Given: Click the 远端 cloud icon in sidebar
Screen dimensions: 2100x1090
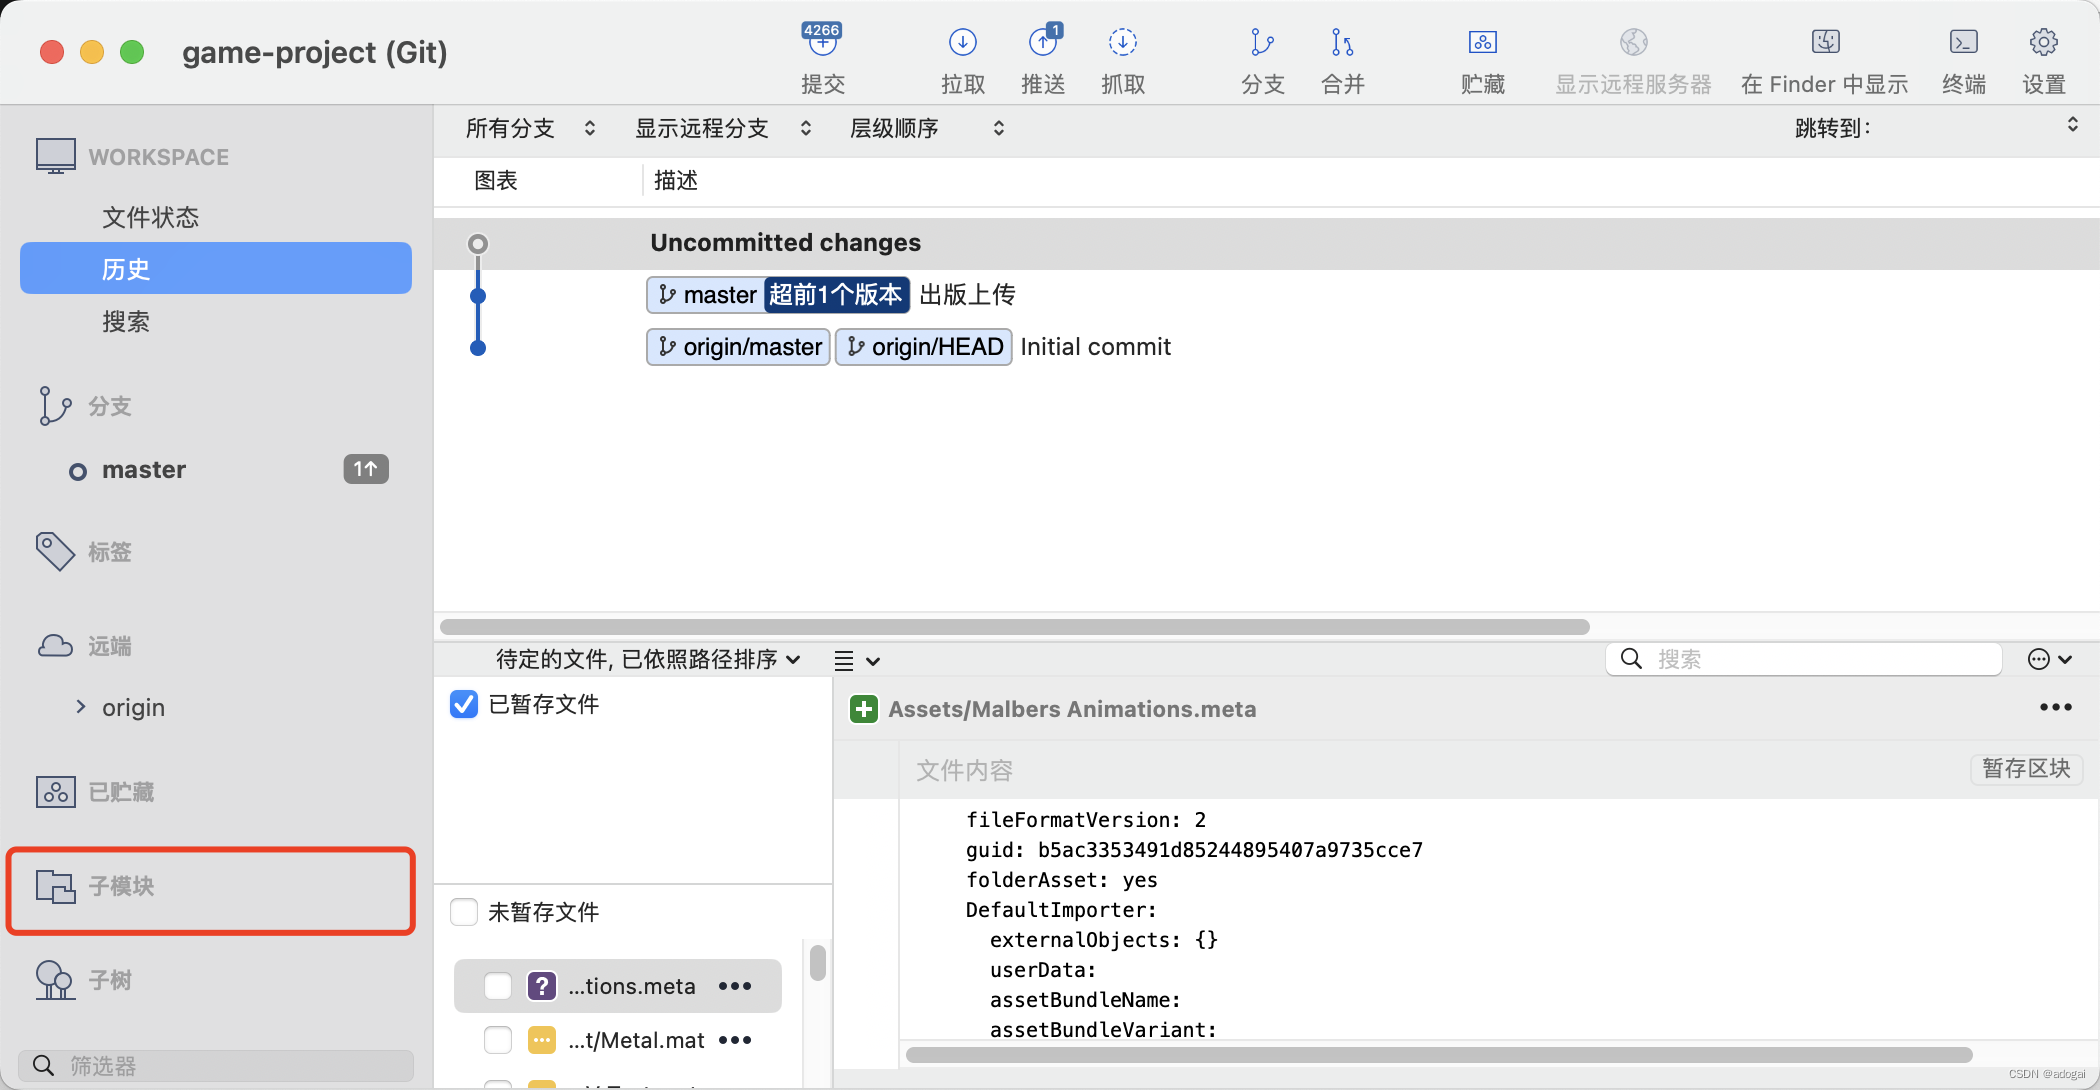Looking at the screenshot, I should pos(55,646).
